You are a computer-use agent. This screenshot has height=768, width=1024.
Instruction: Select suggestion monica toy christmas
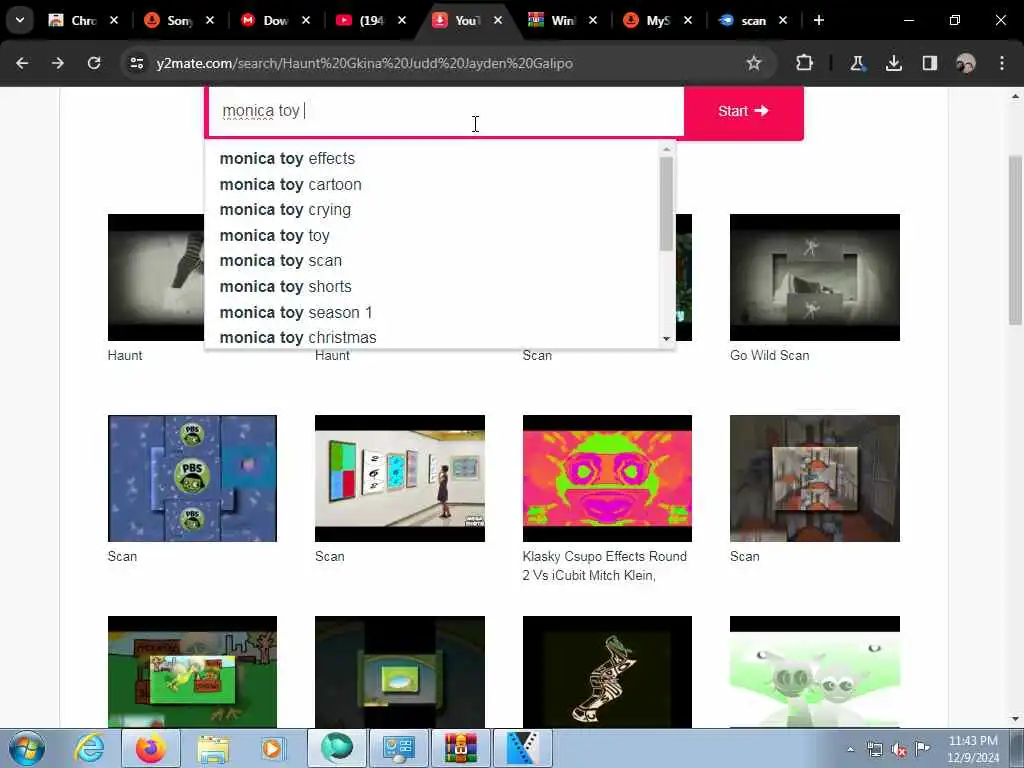432,337
